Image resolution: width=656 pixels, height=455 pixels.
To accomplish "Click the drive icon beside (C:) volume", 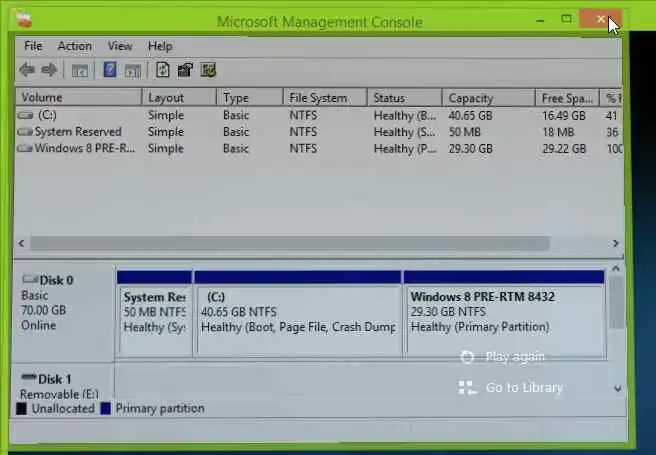I will click(25, 115).
